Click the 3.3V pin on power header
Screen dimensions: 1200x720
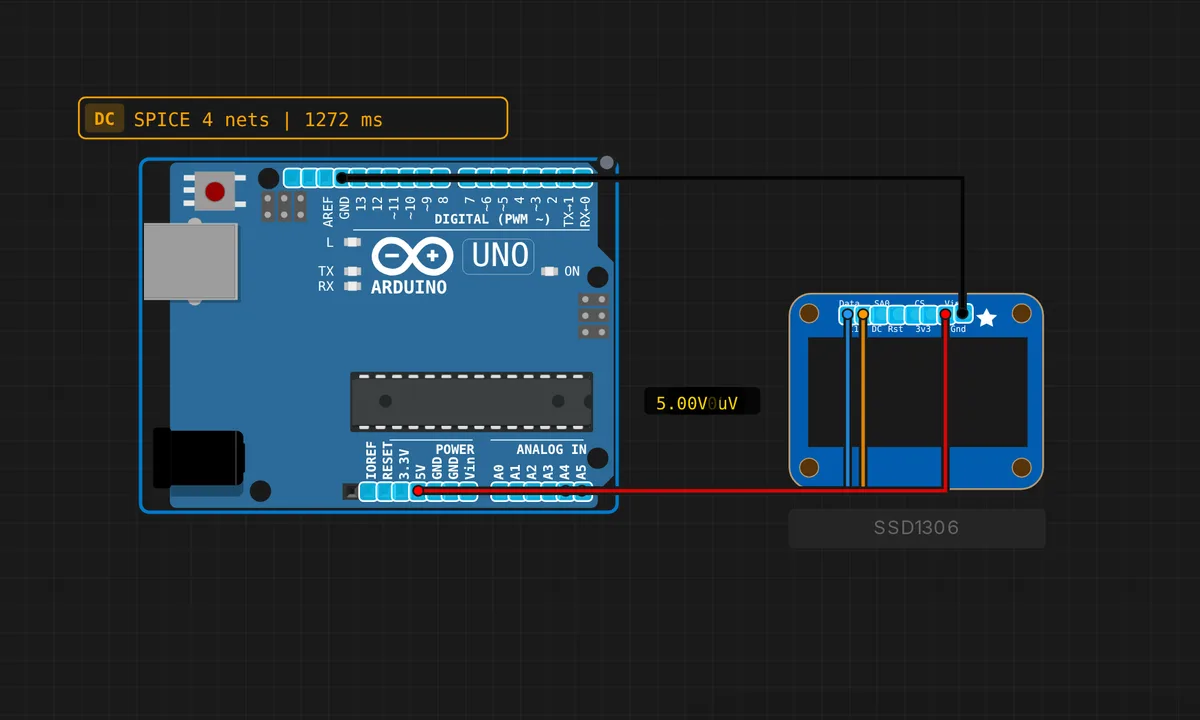pos(401,491)
